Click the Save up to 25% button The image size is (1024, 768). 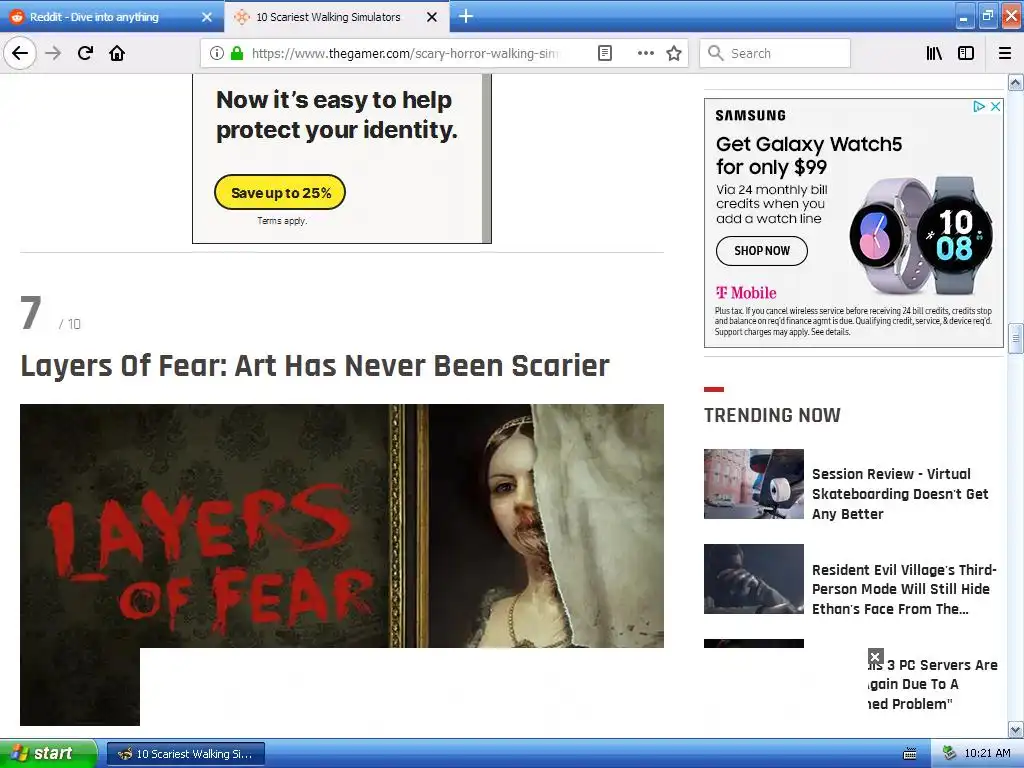tap(280, 192)
